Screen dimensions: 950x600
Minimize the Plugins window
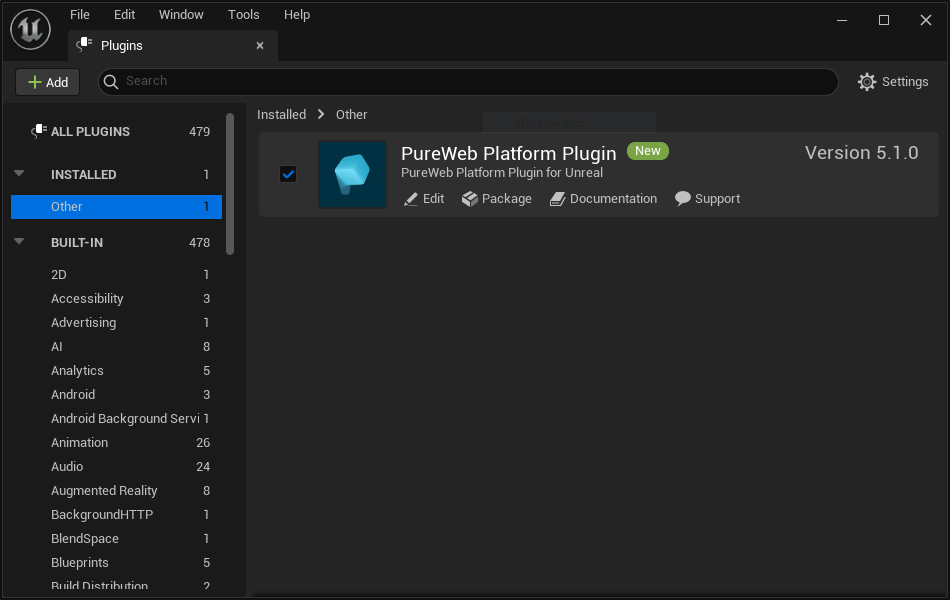click(x=842, y=20)
